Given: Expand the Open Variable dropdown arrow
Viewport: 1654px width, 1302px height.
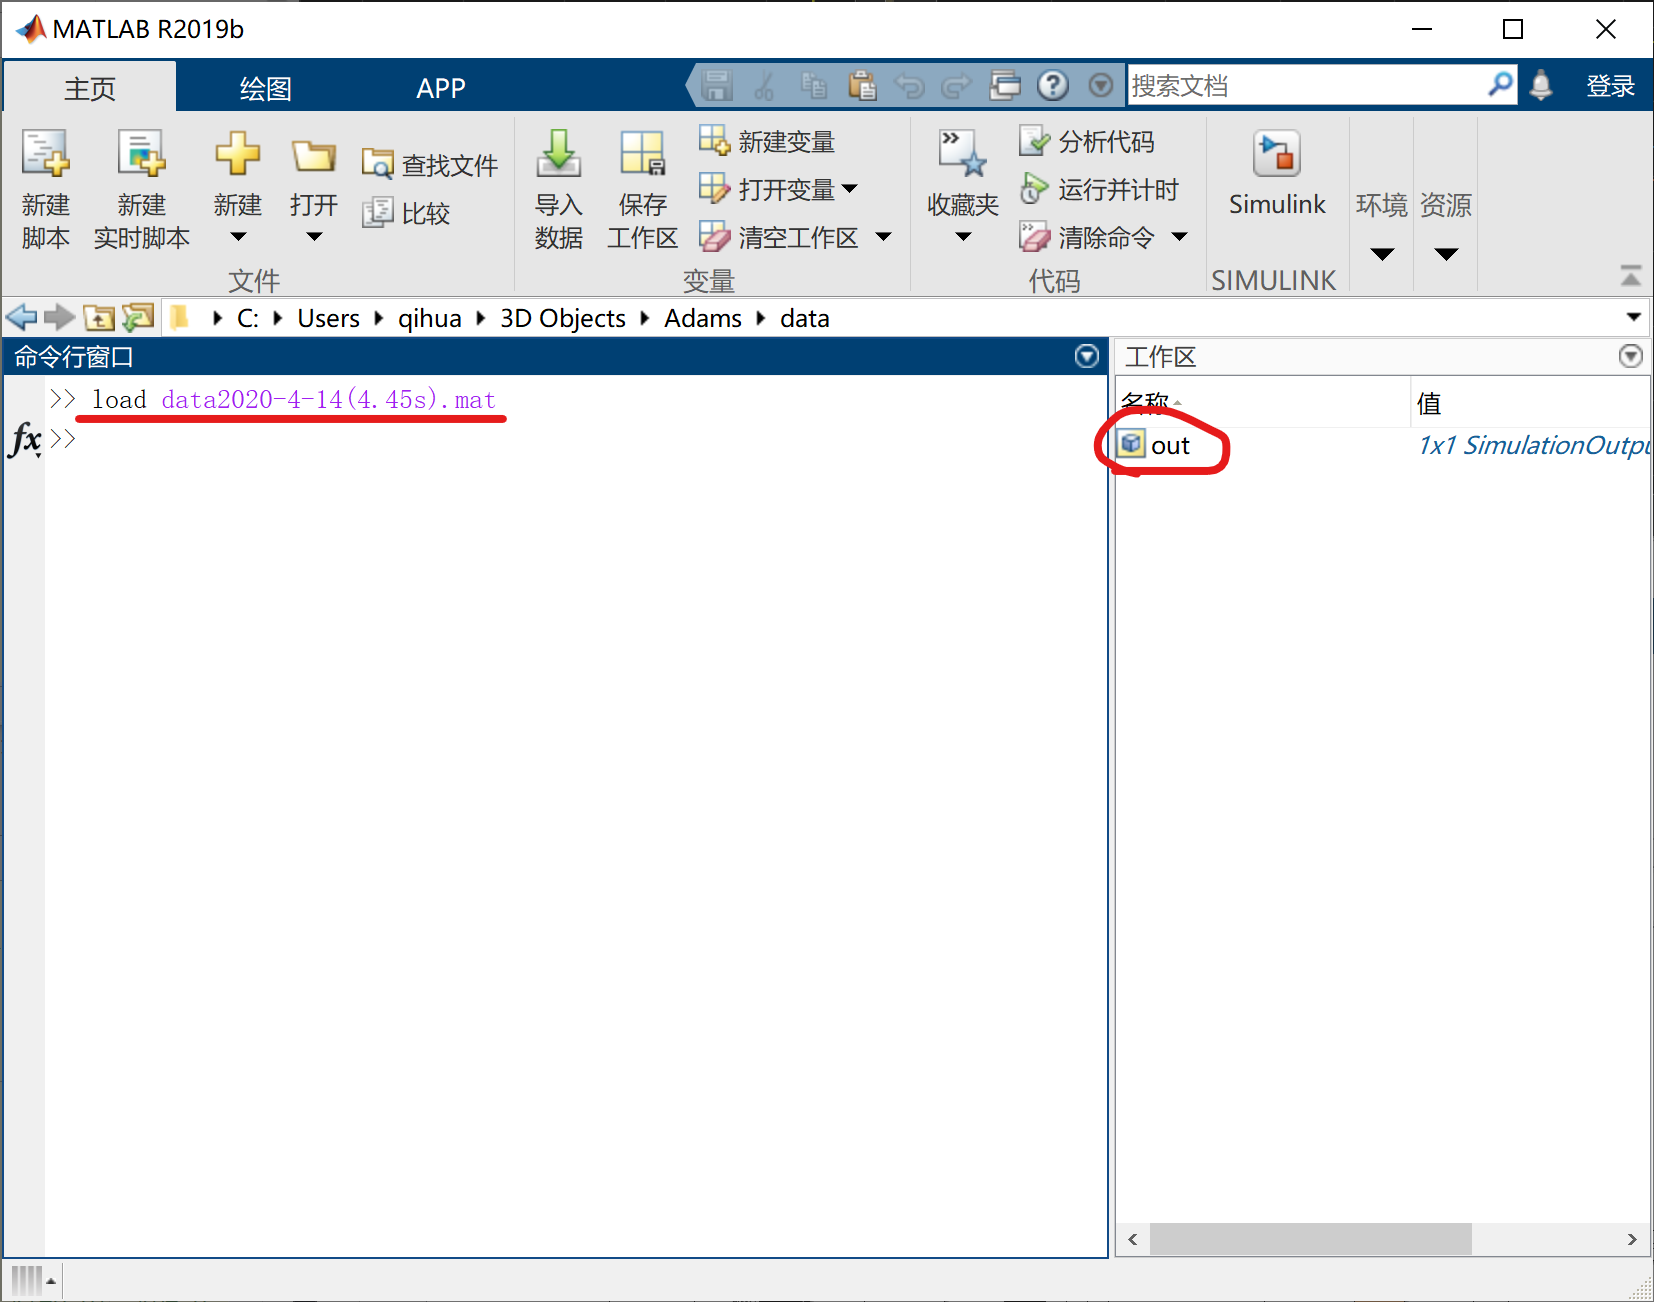Looking at the screenshot, I should tap(849, 189).
